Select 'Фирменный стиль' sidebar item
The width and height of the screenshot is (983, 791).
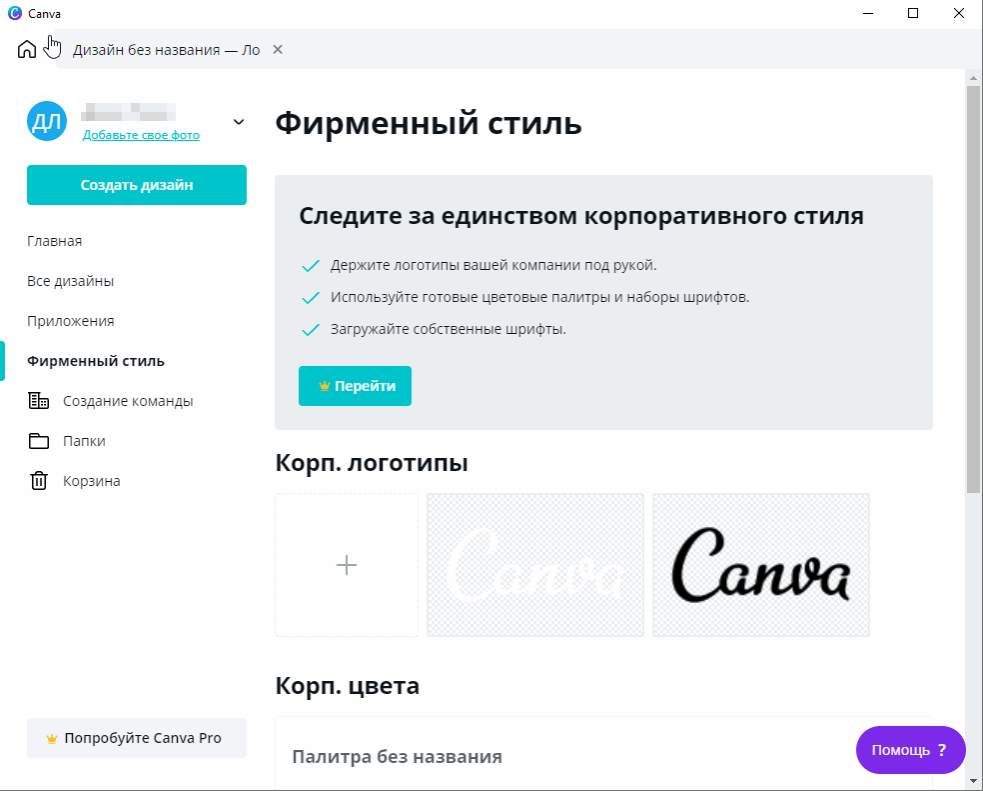[x=96, y=361]
